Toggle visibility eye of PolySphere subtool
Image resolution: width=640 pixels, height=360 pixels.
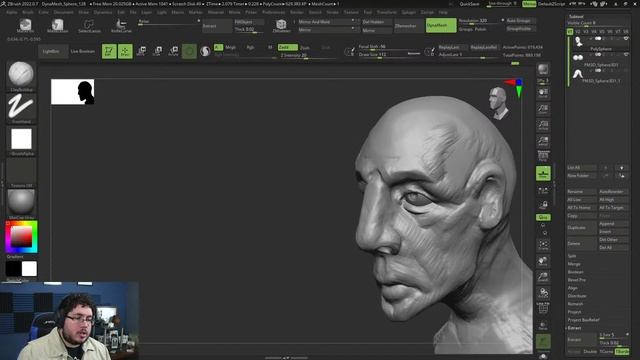pyautogui.click(x=626, y=39)
